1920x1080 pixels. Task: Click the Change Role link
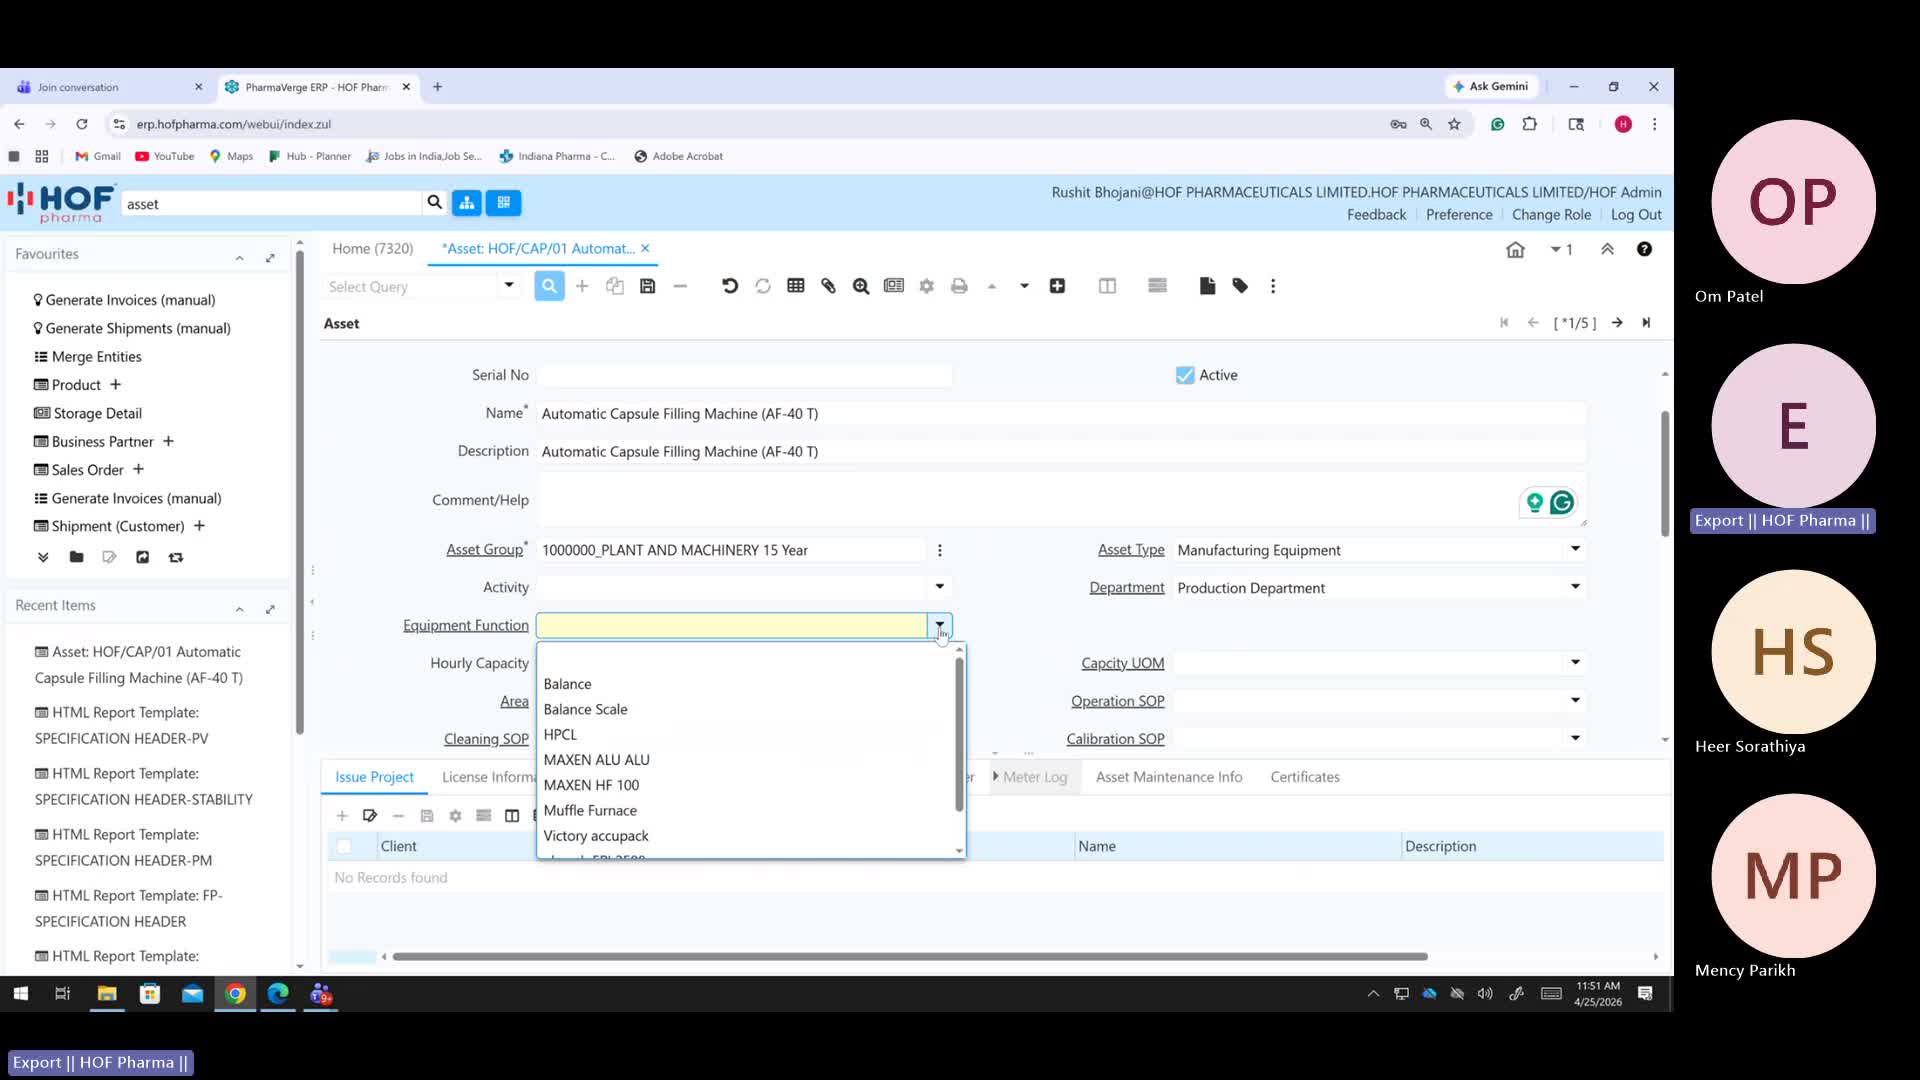[x=1551, y=215]
